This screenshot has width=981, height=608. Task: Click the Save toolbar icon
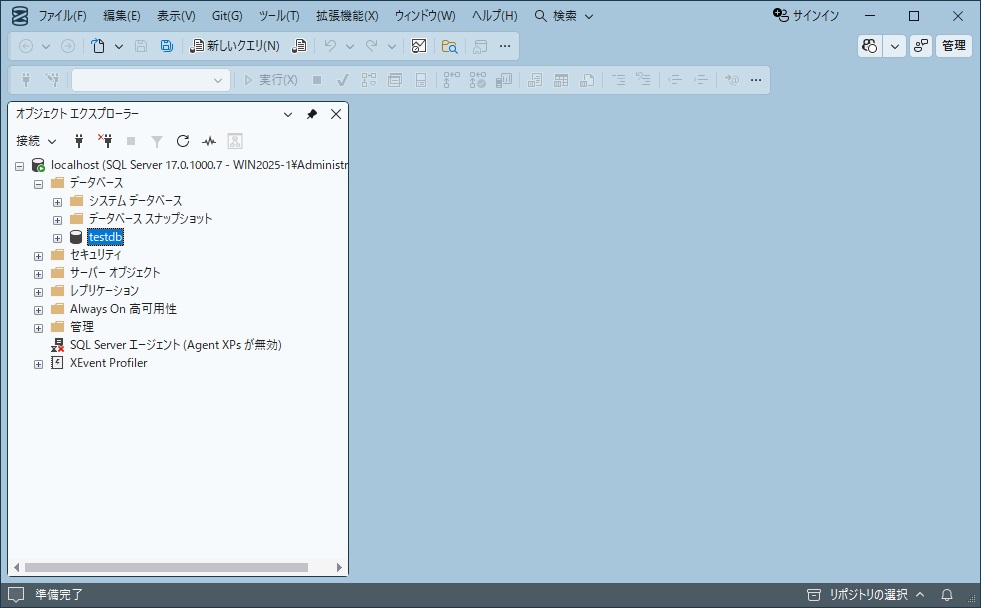(x=140, y=45)
